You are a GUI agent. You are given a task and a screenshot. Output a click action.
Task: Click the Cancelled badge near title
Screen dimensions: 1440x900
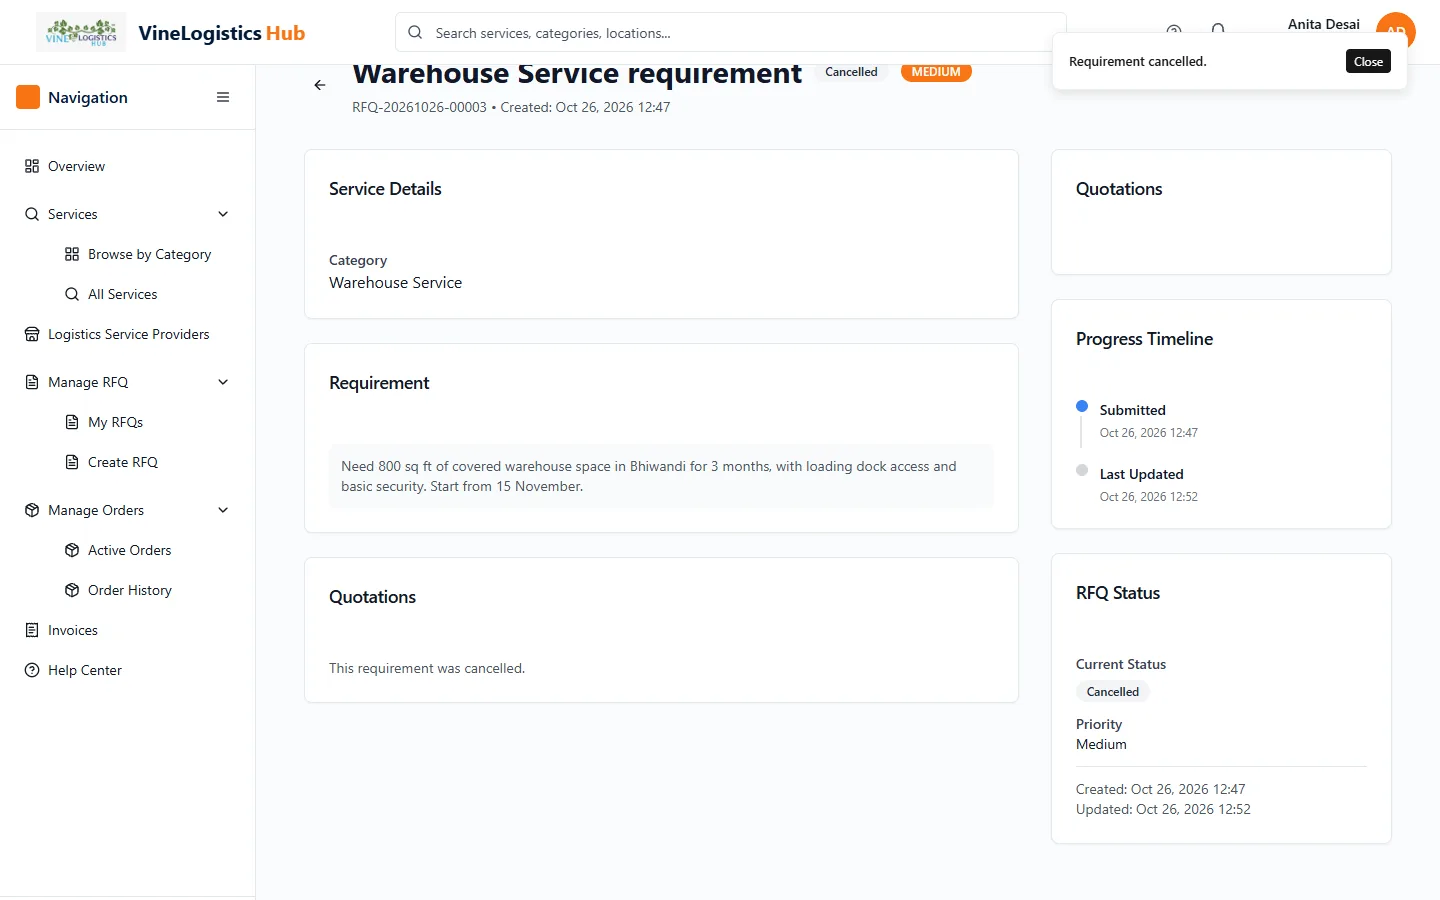[x=851, y=72]
